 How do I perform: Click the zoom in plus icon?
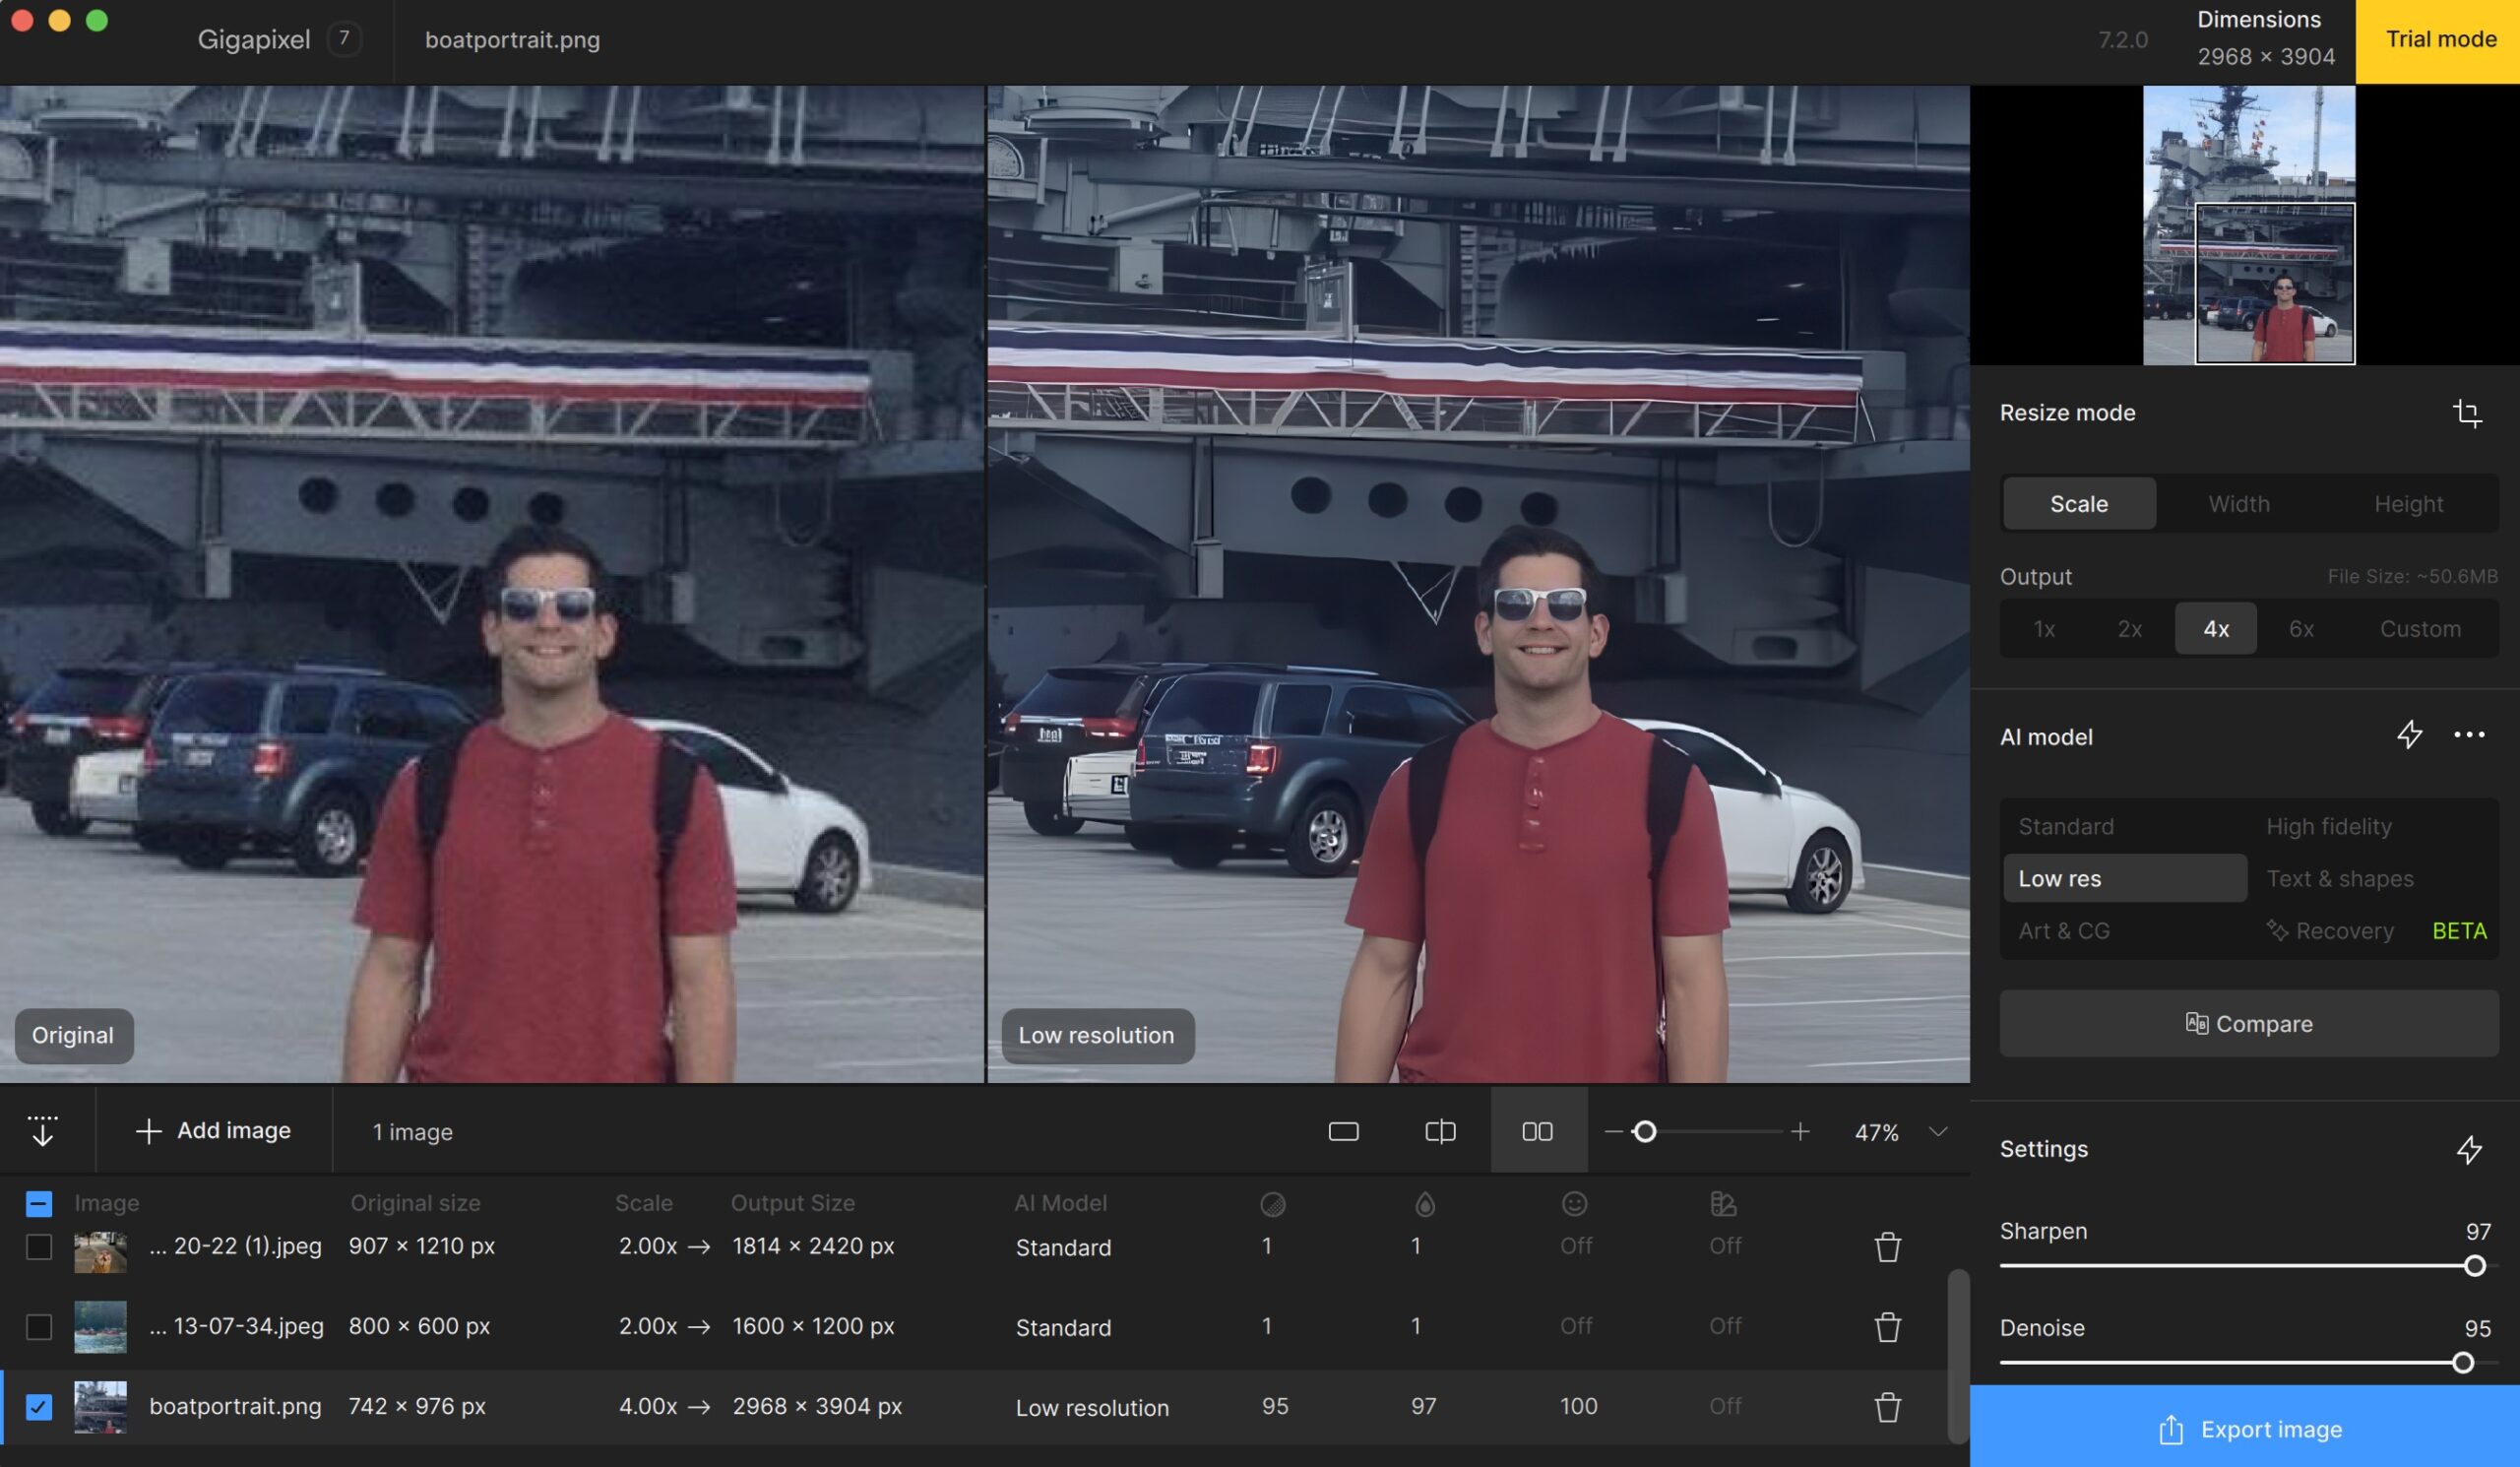1800,1131
